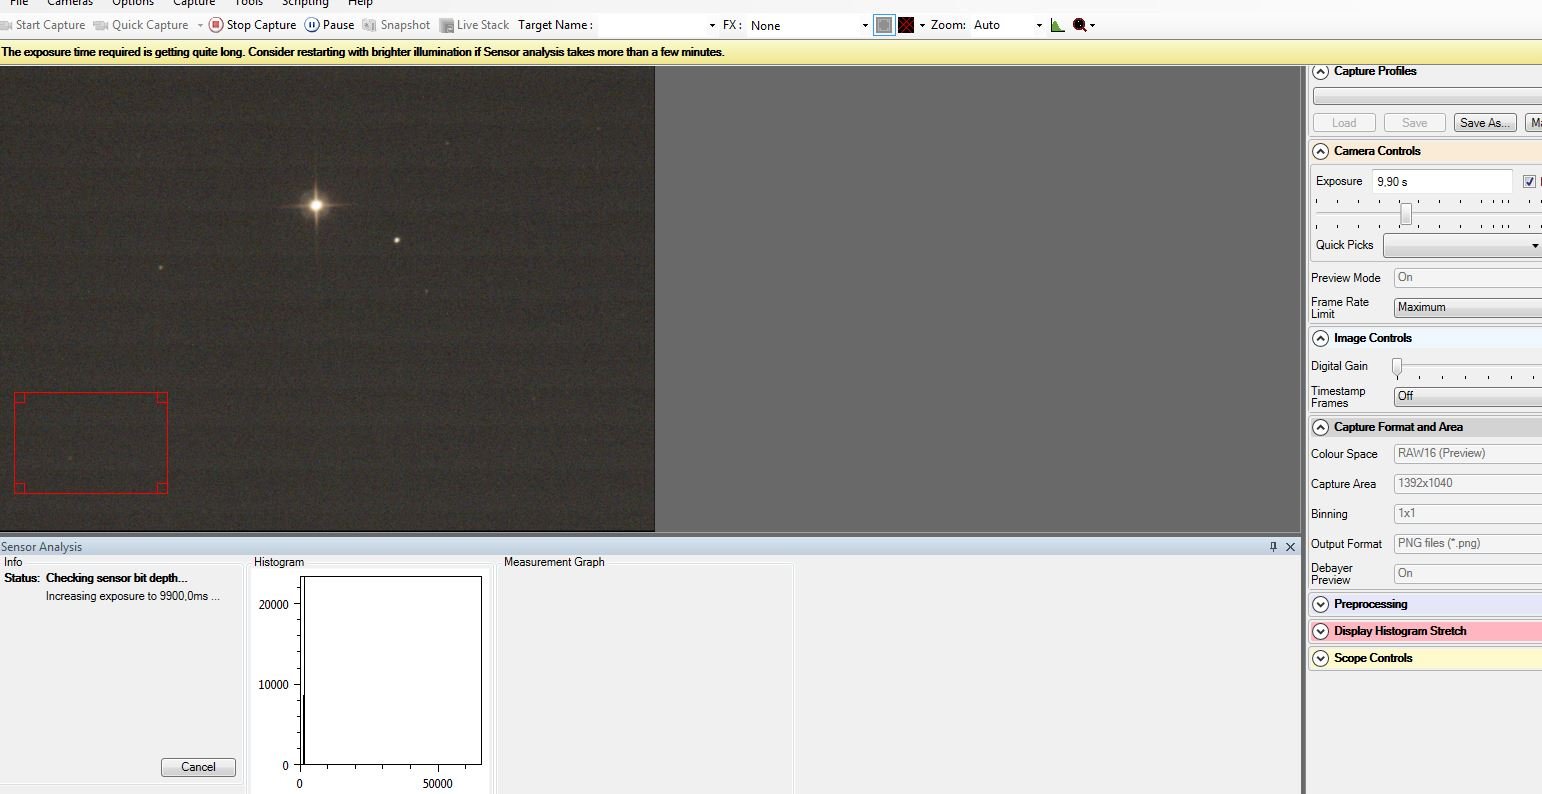1542x794 pixels.
Task: Open the Debayer Preview dropdown
Action: pos(1468,573)
